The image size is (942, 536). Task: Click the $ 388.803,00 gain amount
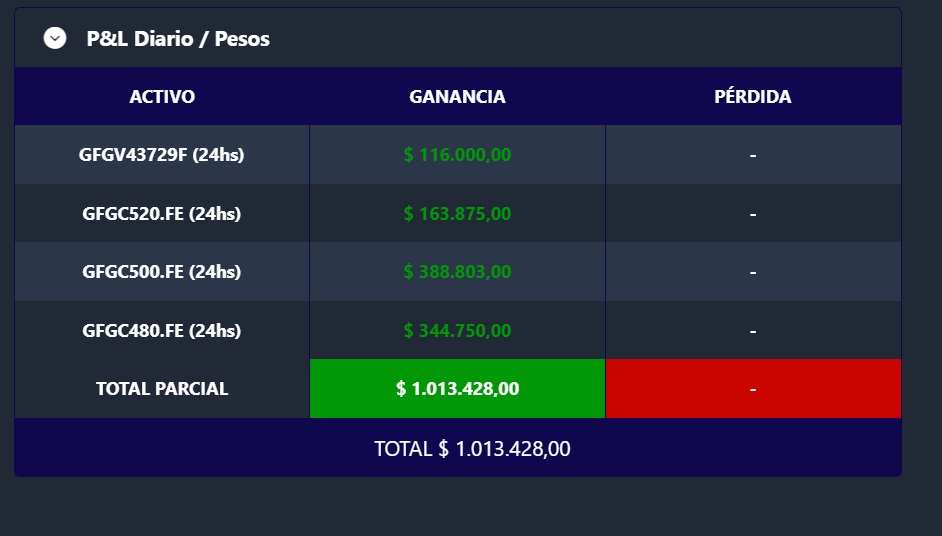457,271
